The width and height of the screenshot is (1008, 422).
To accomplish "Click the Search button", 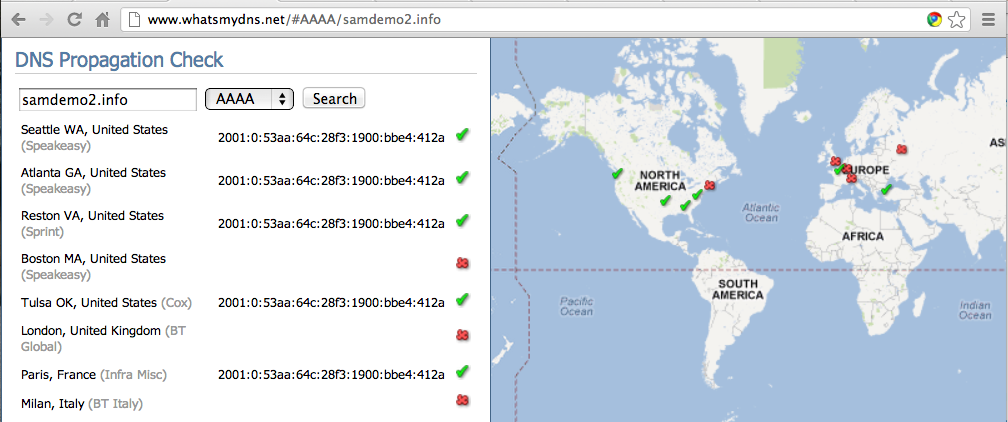I will coord(334,98).
